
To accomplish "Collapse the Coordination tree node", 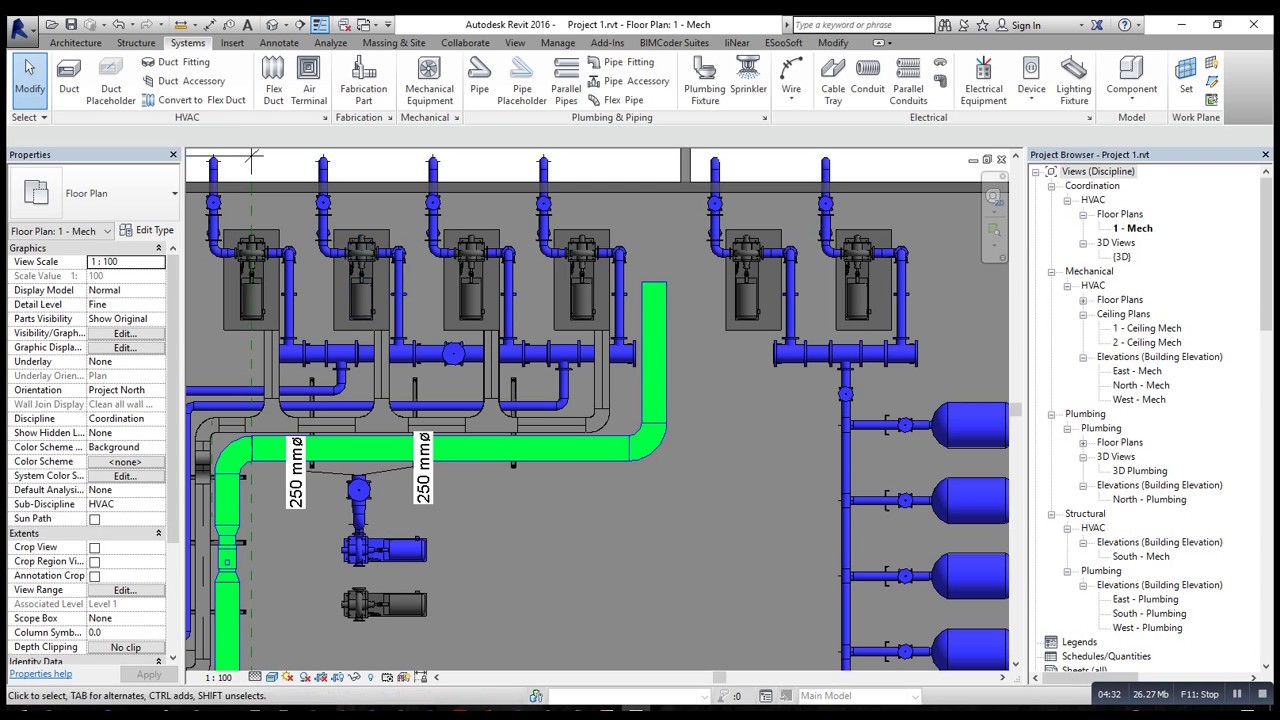I will [x=1052, y=186].
